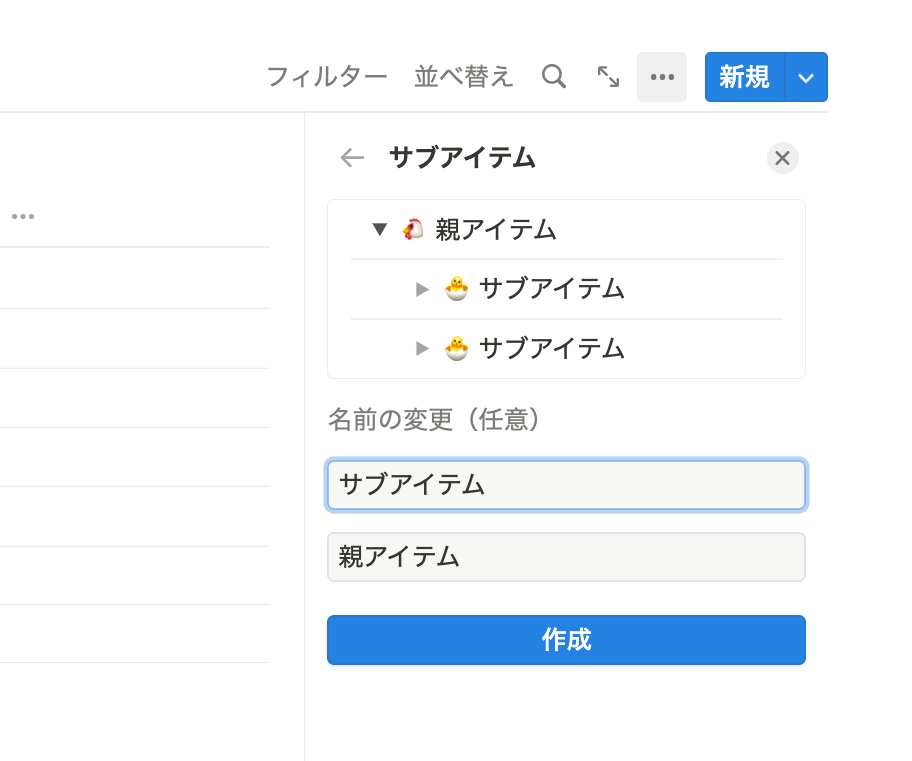Viewport: 912px width, 761px height.
Task: Collapse the 親アイテム tree row
Action: tap(380, 229)
